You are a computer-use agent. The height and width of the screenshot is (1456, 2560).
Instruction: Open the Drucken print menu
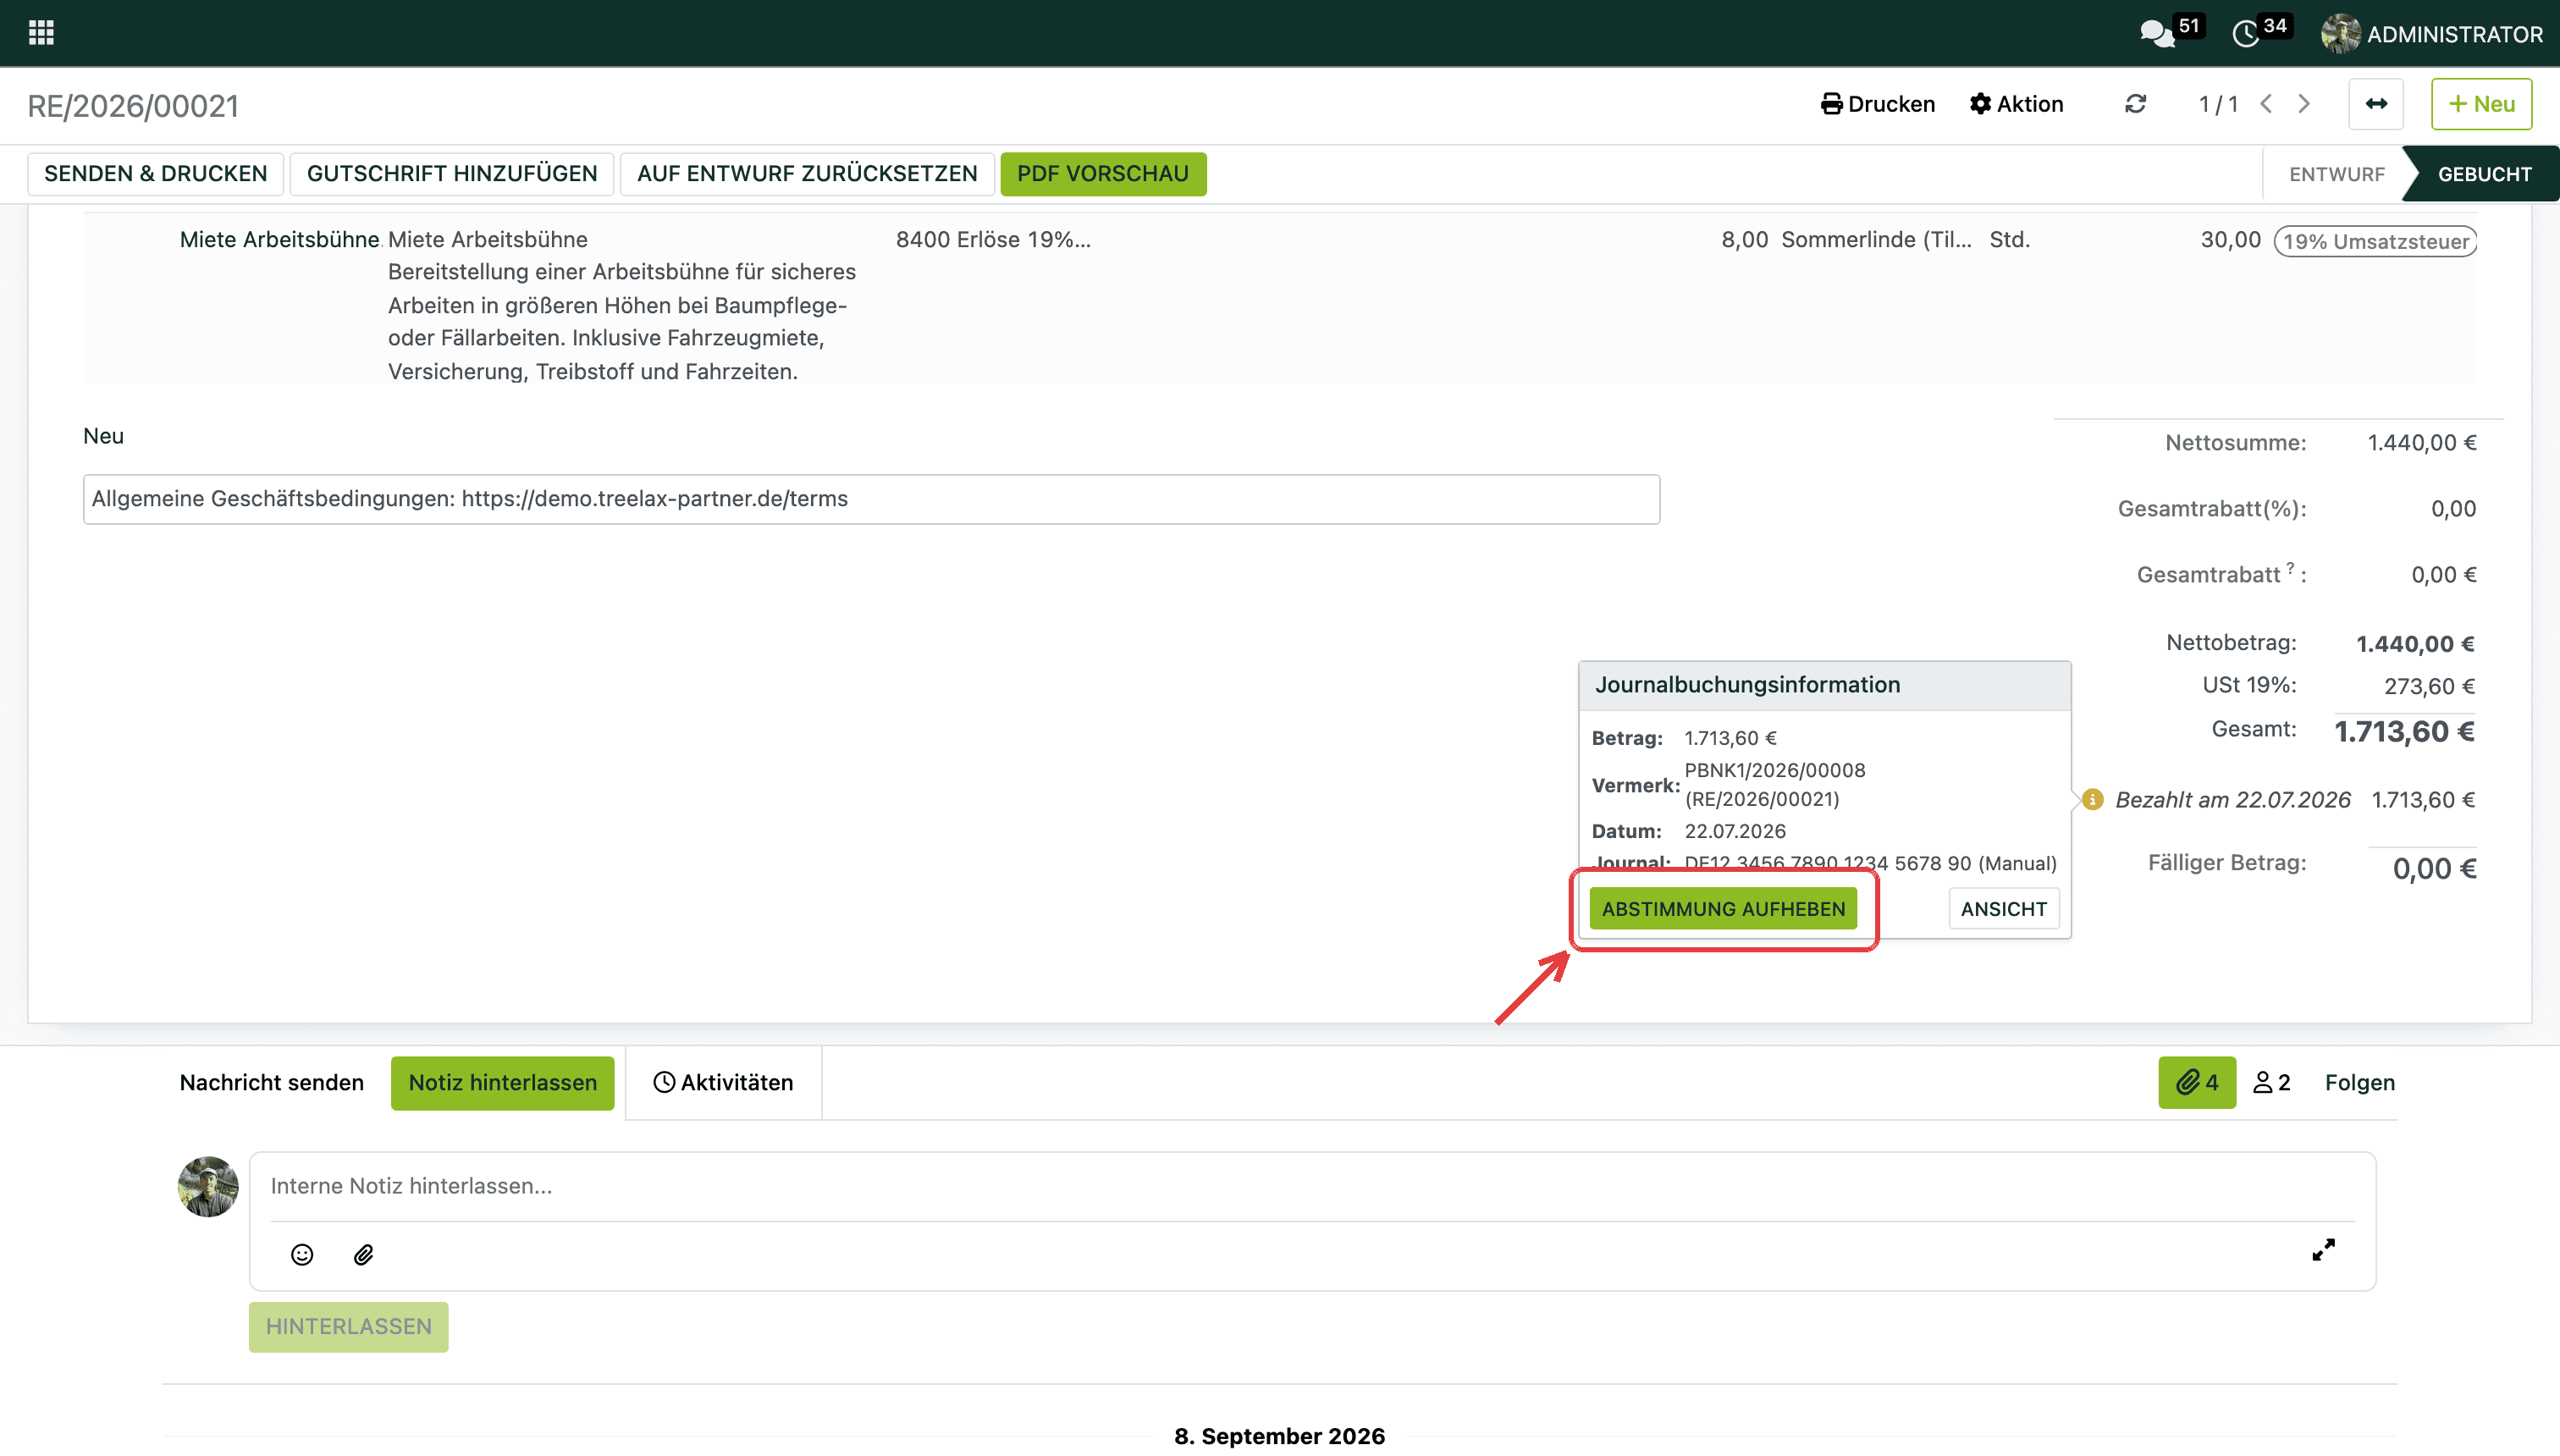tap(1877, 104)
